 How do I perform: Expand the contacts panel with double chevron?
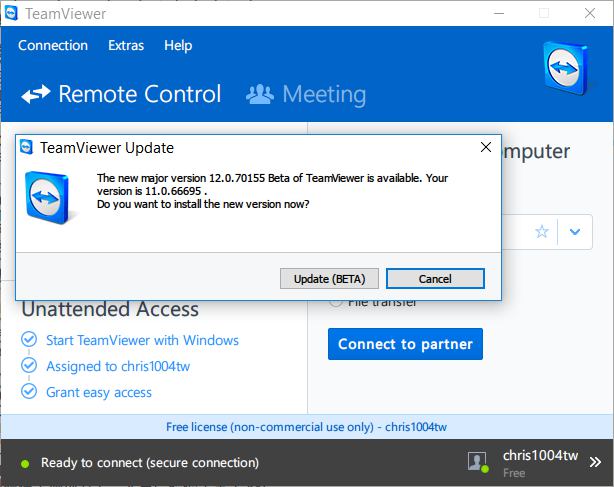click(595, 462)
